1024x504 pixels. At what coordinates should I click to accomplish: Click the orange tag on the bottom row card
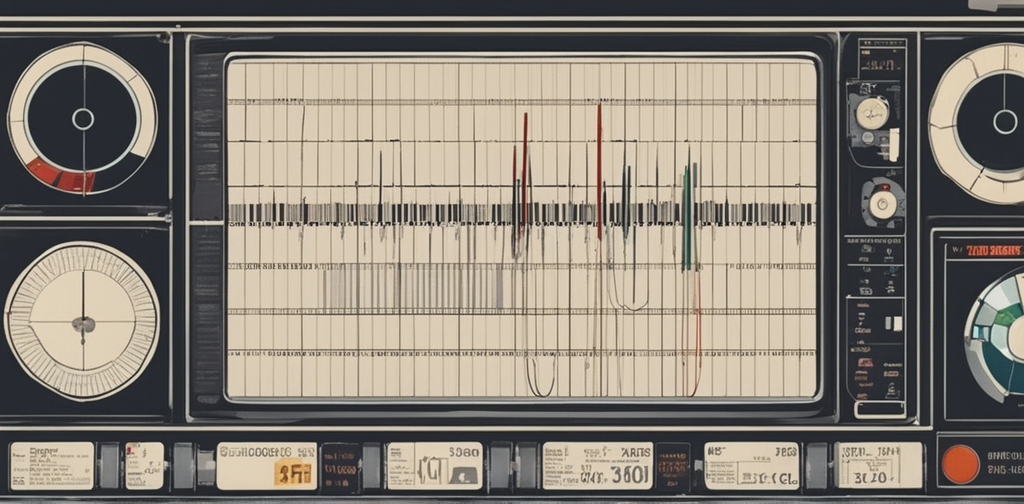[x=293, y=471]
